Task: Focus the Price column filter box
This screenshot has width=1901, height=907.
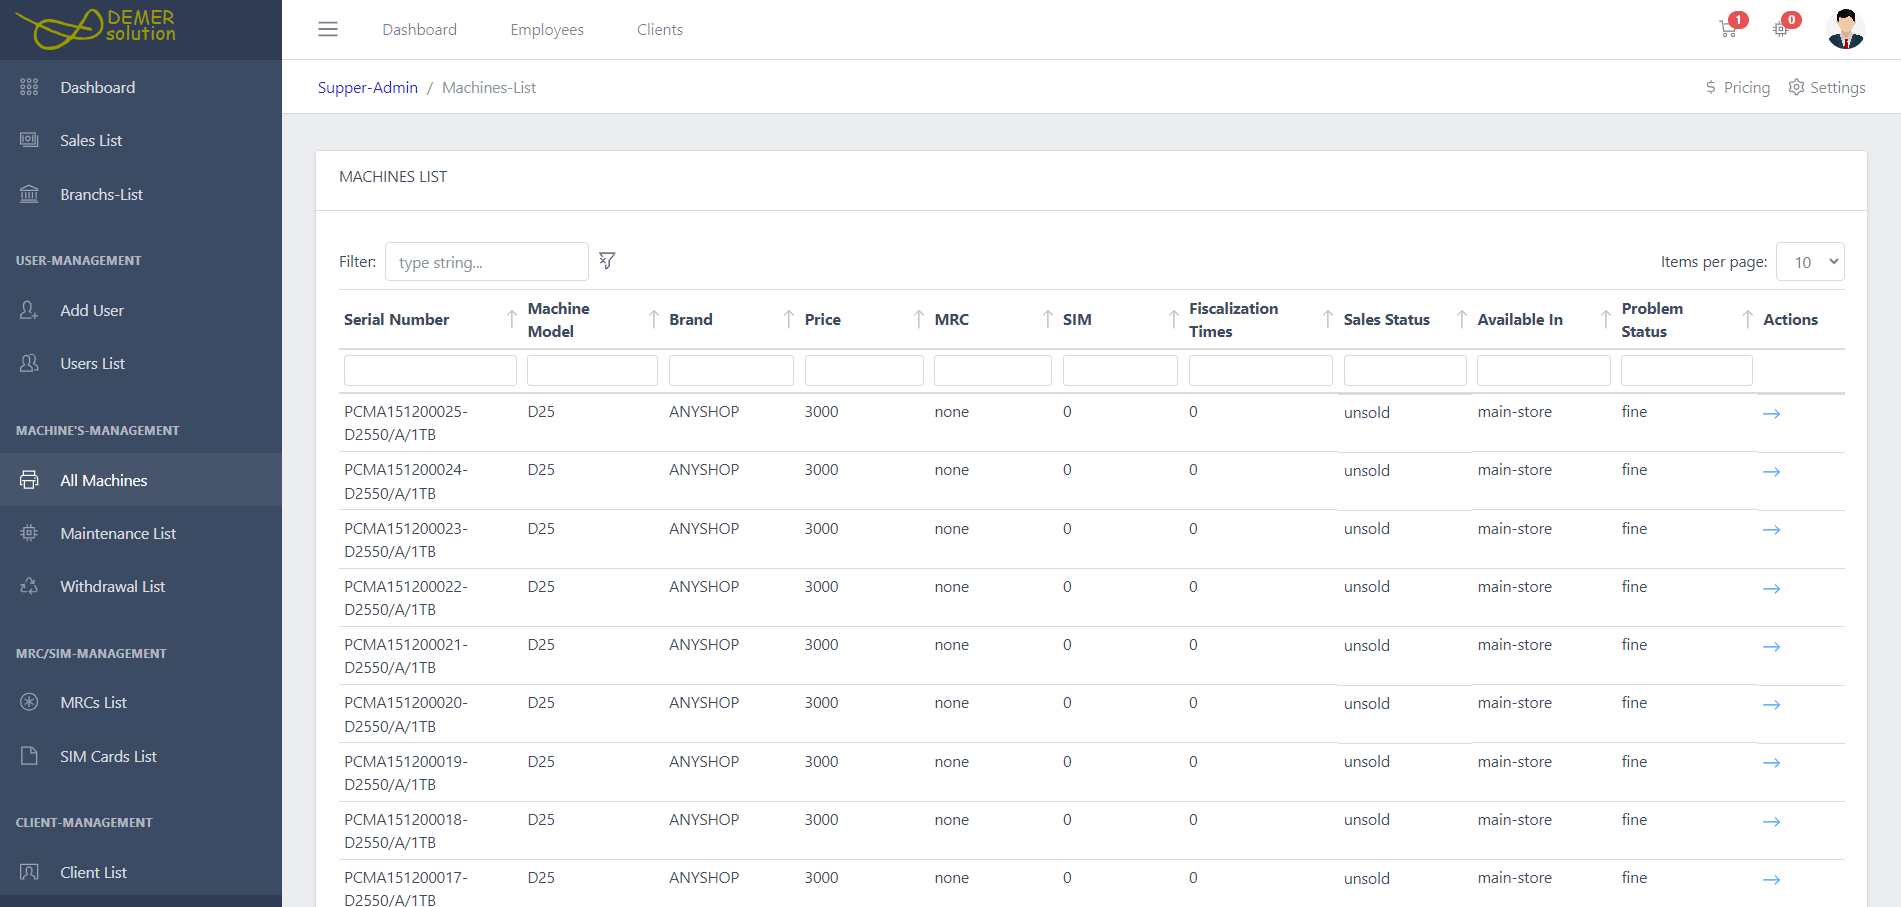Action: point(864,370)
